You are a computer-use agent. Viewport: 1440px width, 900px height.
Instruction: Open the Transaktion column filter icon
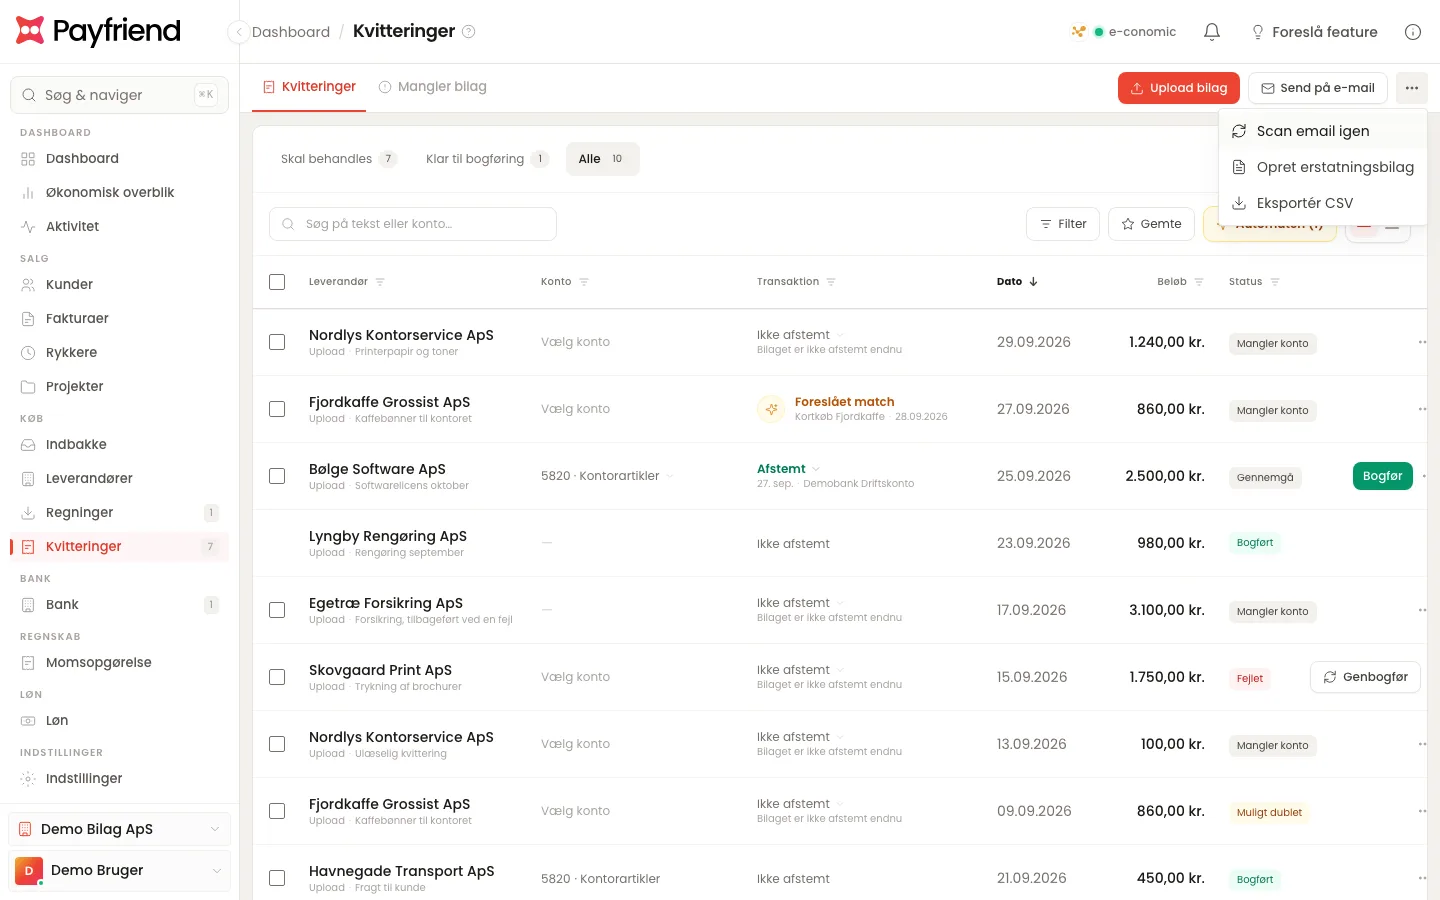pos(831,282)
